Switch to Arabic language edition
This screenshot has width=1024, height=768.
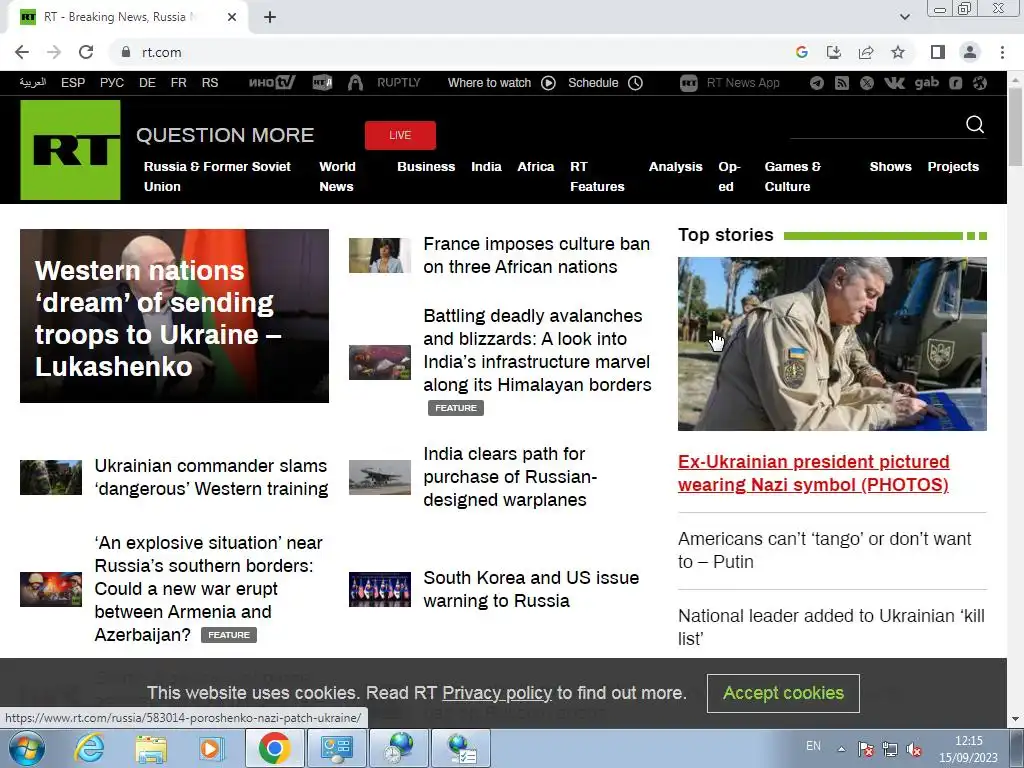click(33, 82)
